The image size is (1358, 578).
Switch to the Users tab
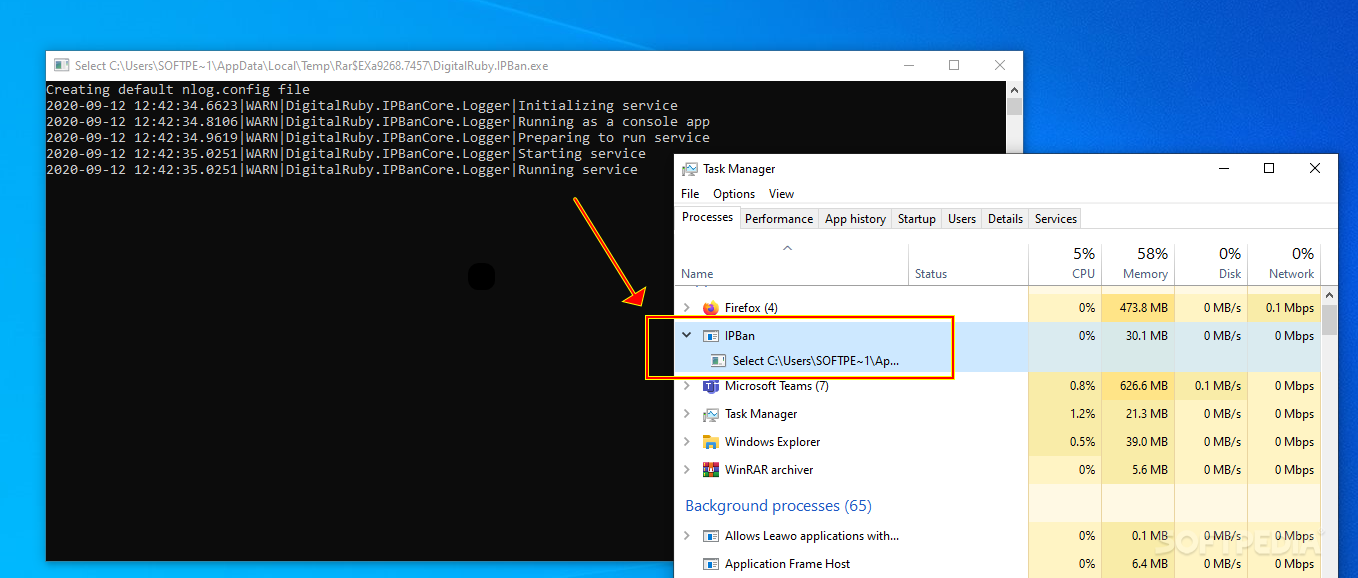click(962, 219)
